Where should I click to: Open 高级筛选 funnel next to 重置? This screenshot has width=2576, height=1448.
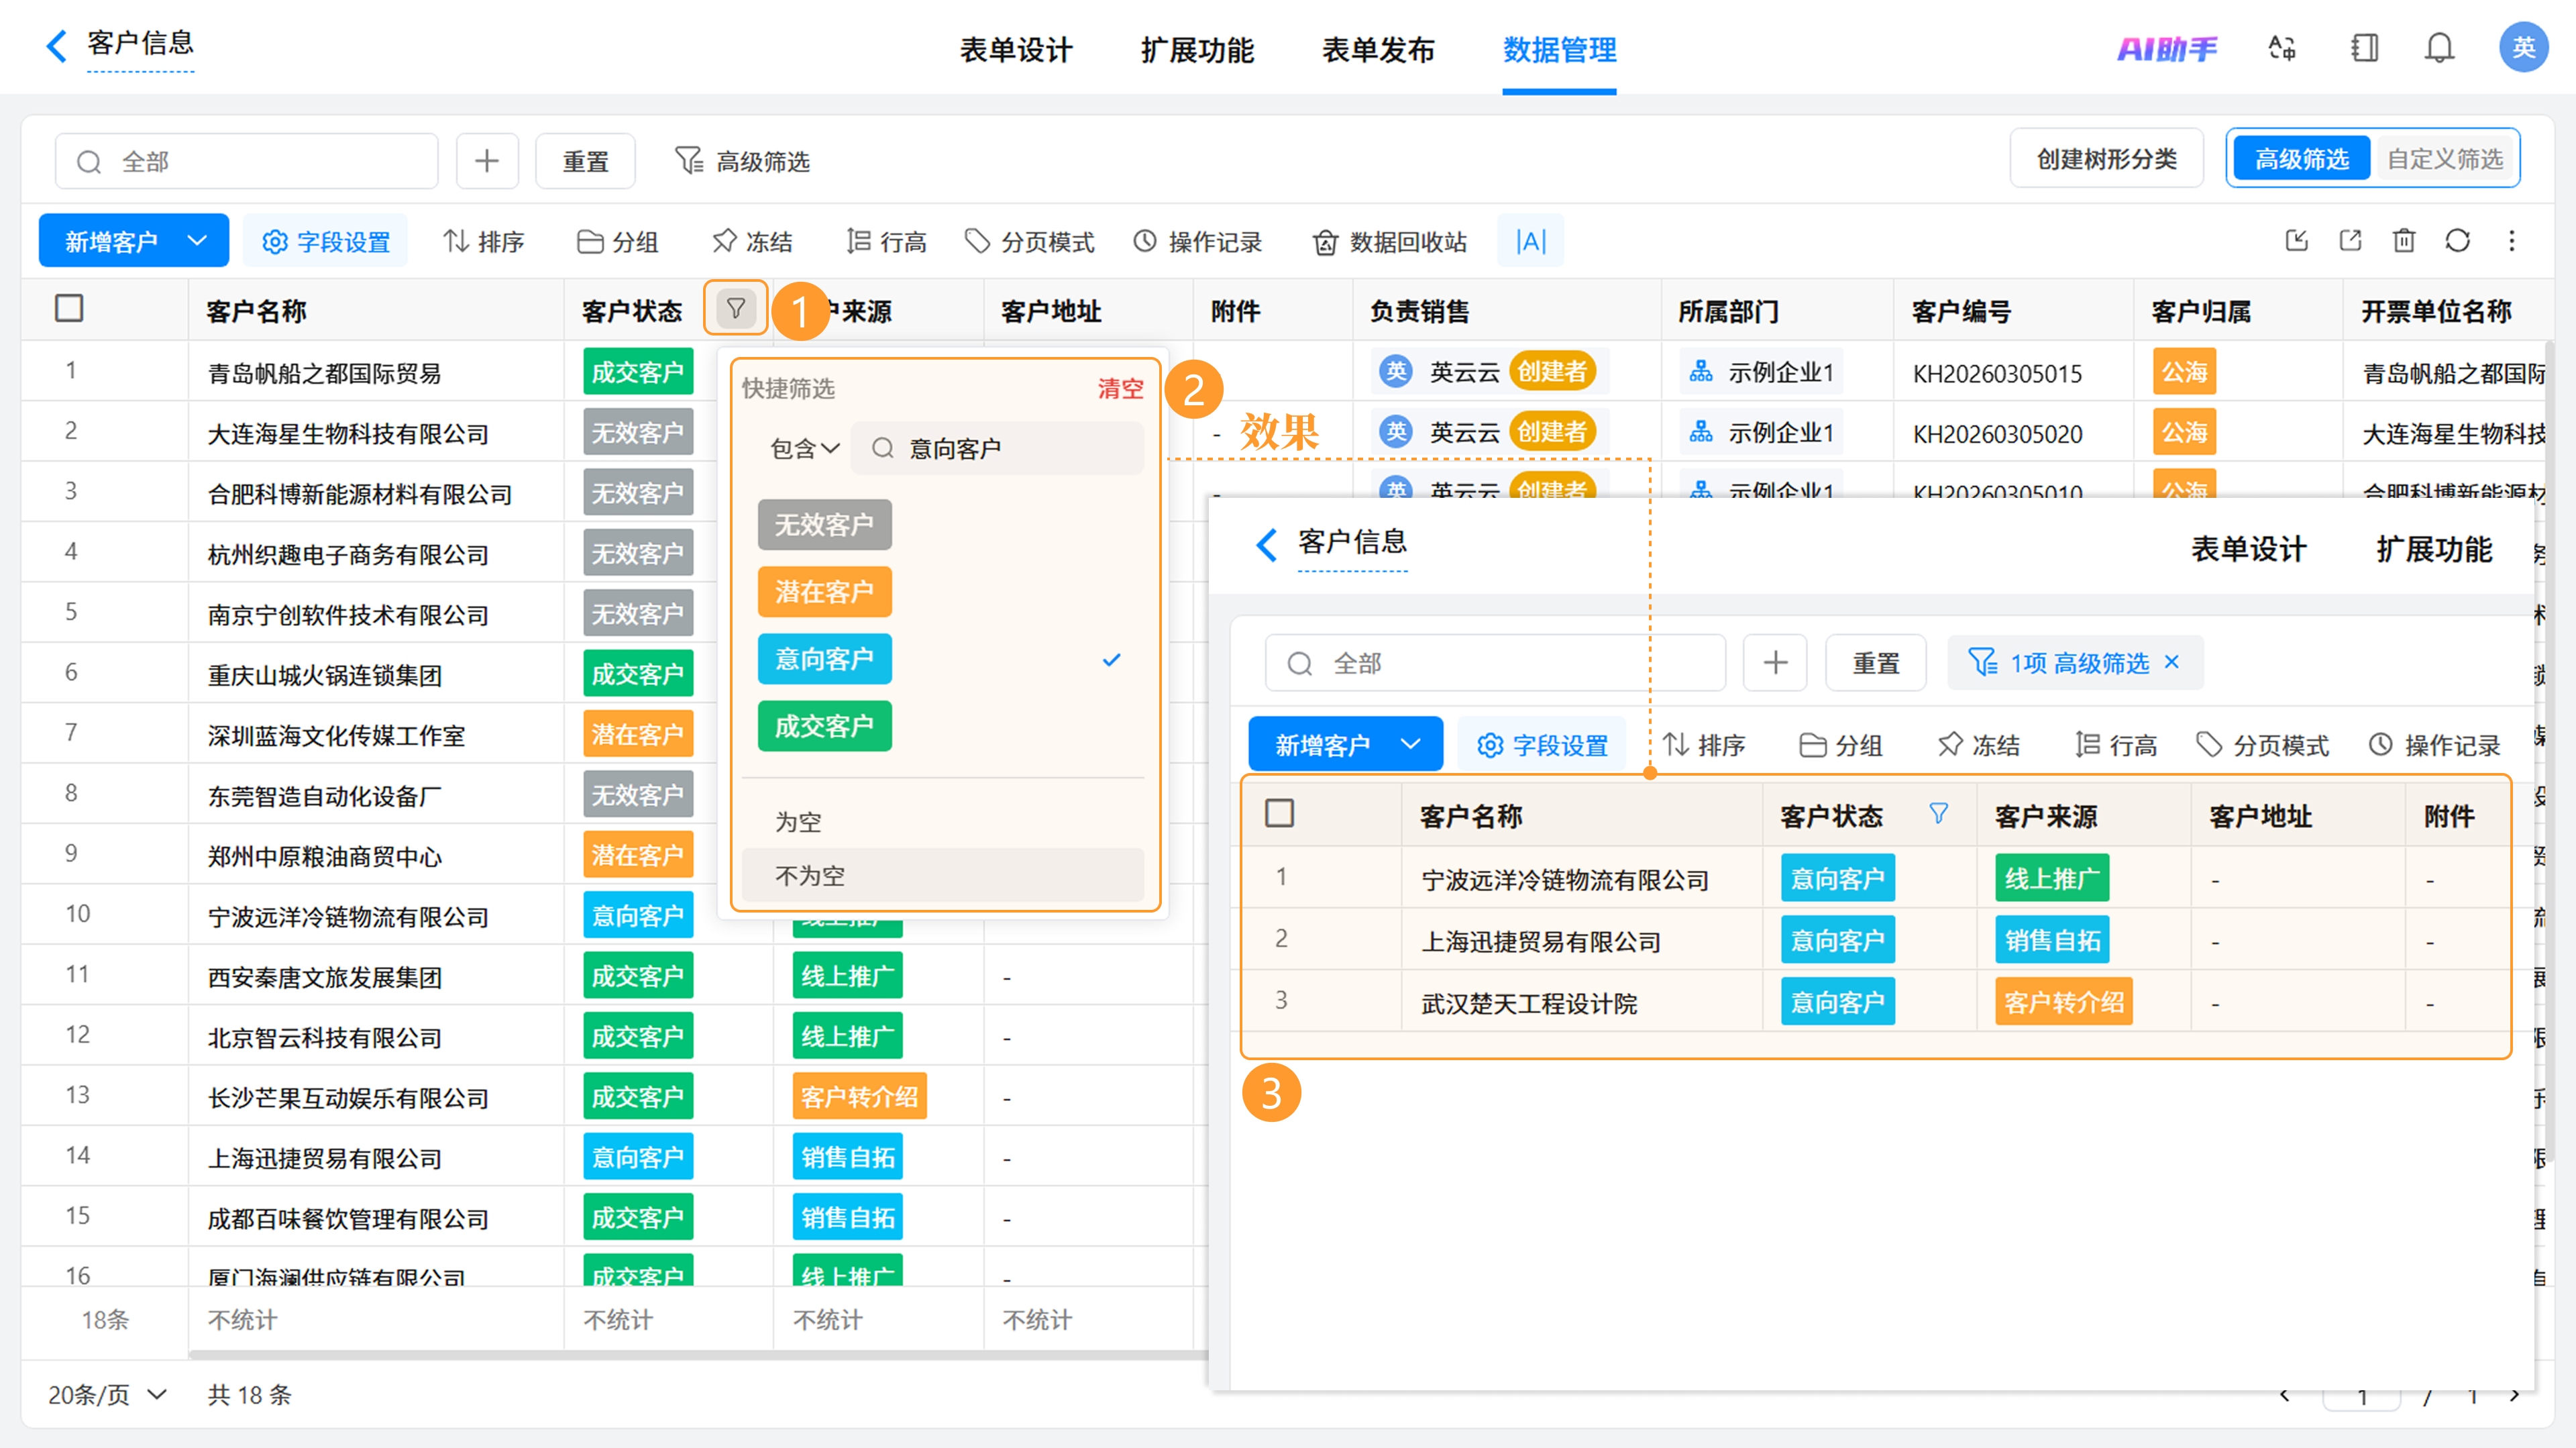(742, 161)
